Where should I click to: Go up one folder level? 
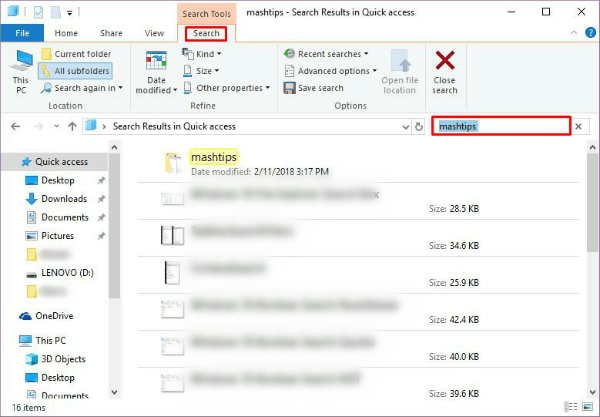click(x=72, y=126)
